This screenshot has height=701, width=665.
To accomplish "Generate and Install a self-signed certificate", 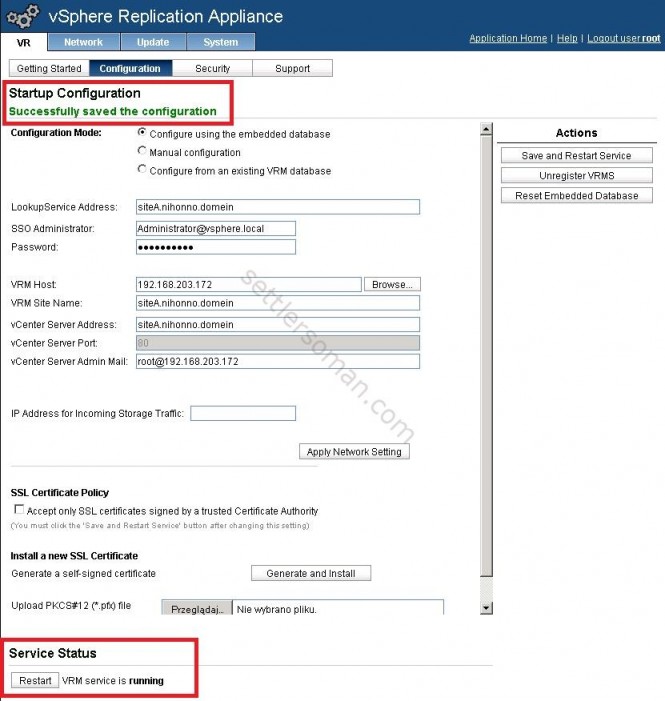I will pyautogui.click(x=310, y=574).
